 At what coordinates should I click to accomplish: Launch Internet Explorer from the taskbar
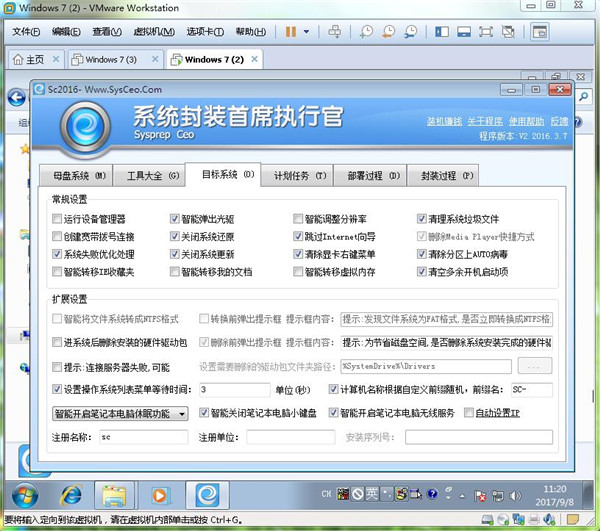point(71,496)
